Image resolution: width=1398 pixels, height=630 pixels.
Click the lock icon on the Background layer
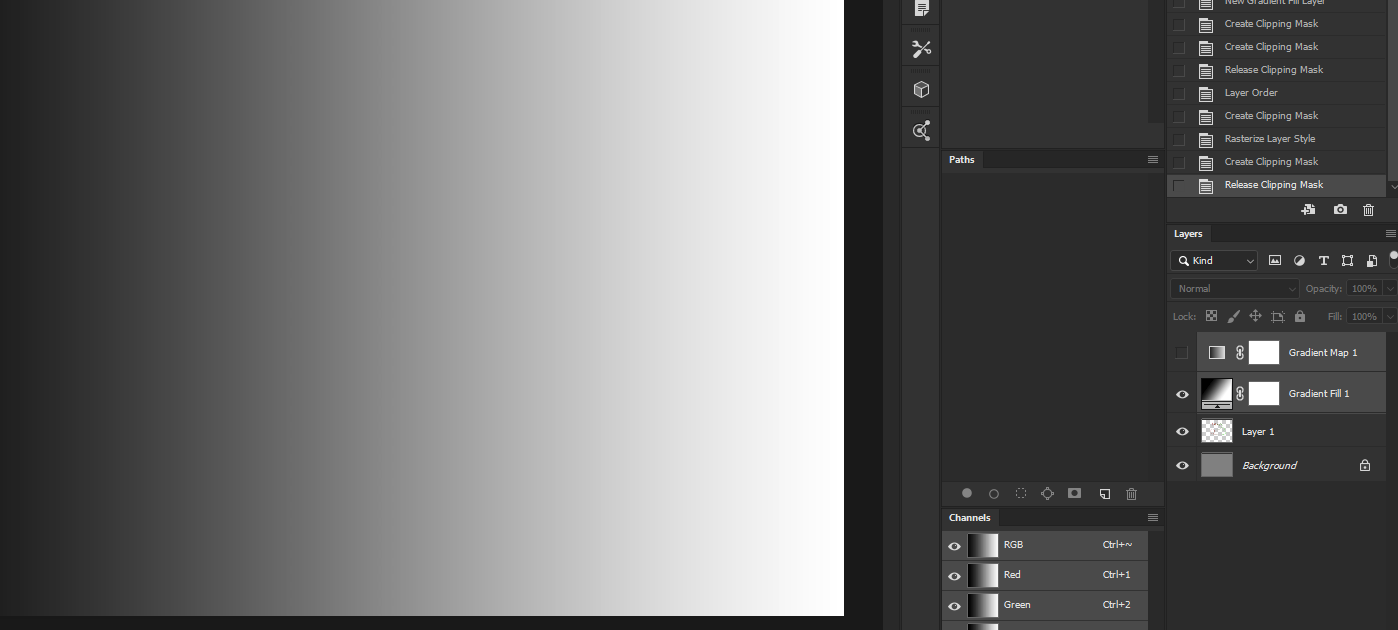pyautogui.click(x=1365, y=465)
